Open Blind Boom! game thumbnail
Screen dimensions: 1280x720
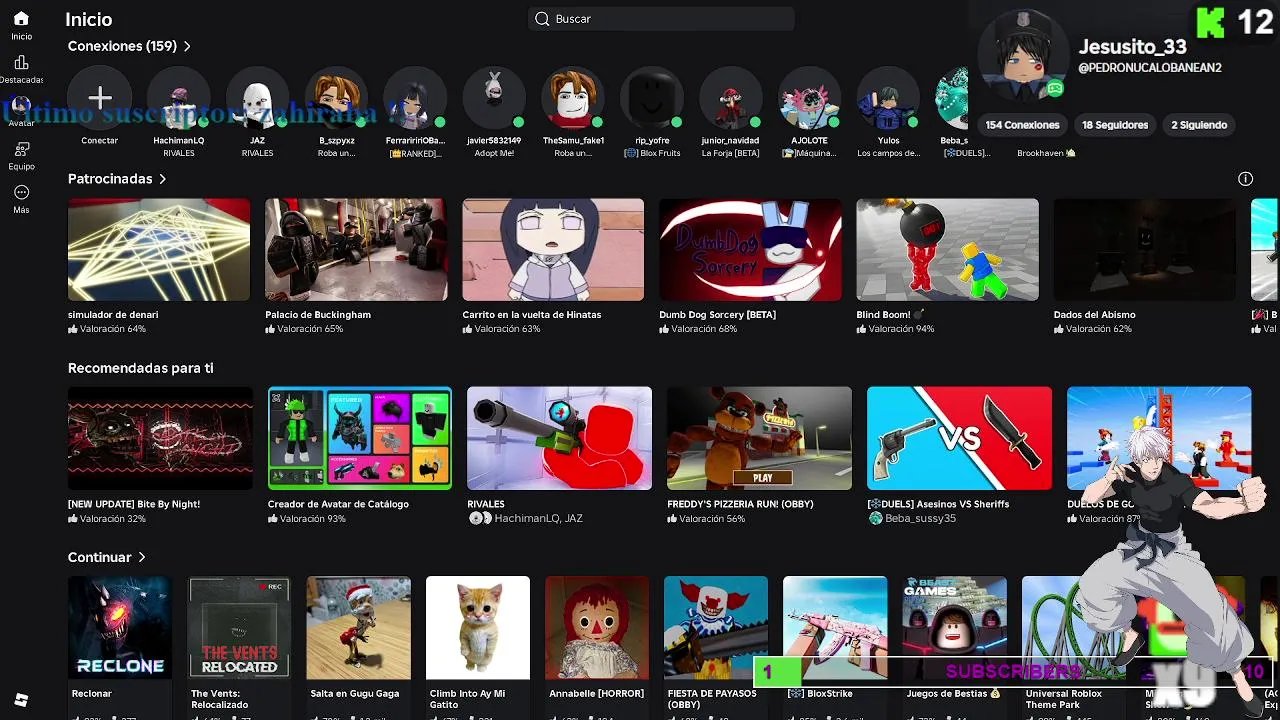click(x=947, y=250)
